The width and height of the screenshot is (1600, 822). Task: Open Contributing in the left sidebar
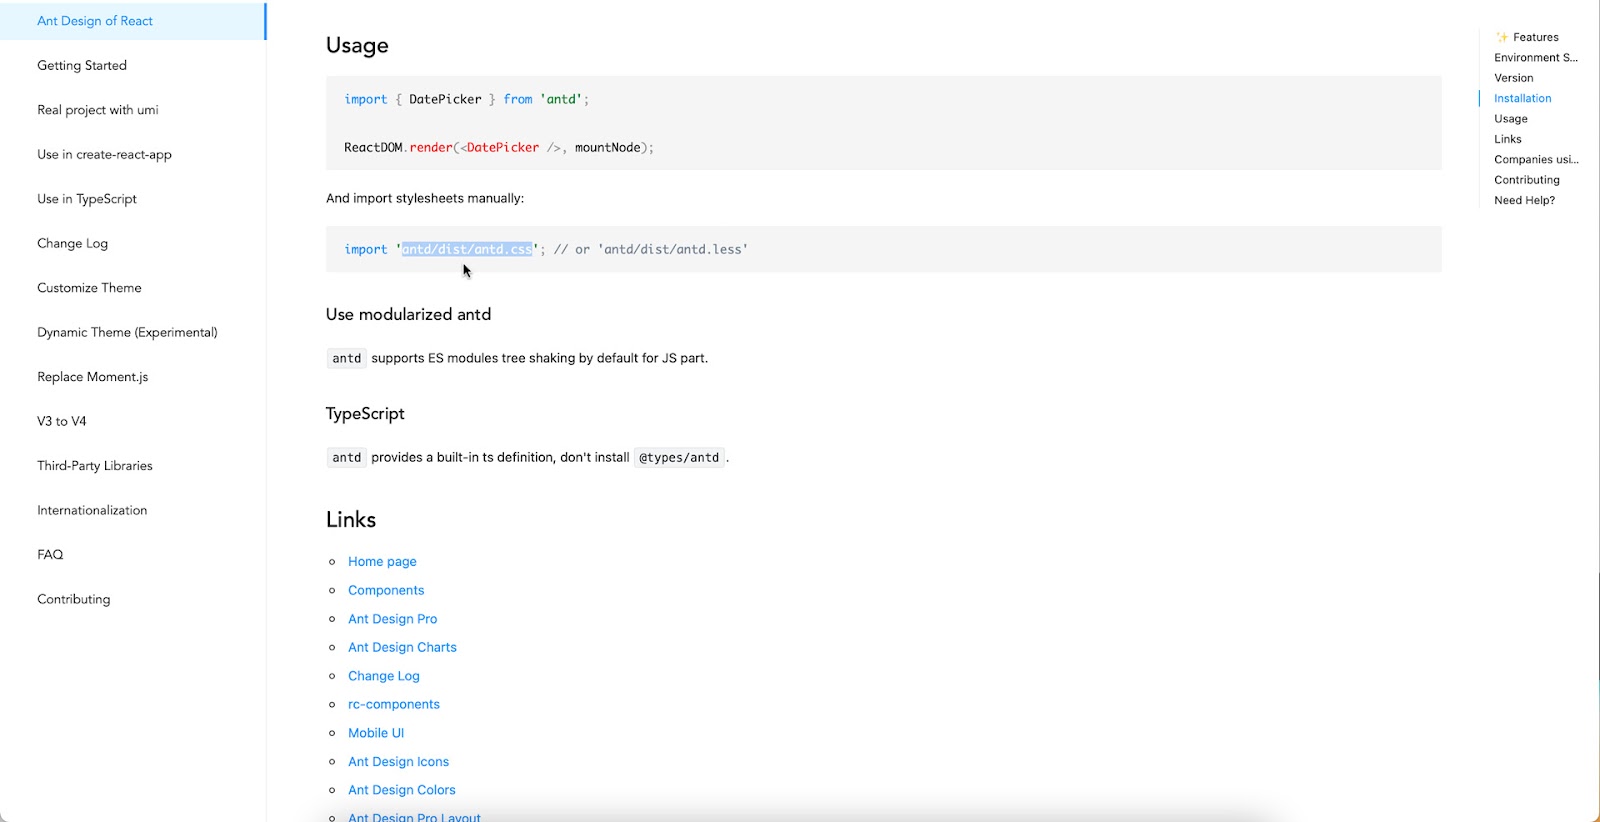pos(74,600)
